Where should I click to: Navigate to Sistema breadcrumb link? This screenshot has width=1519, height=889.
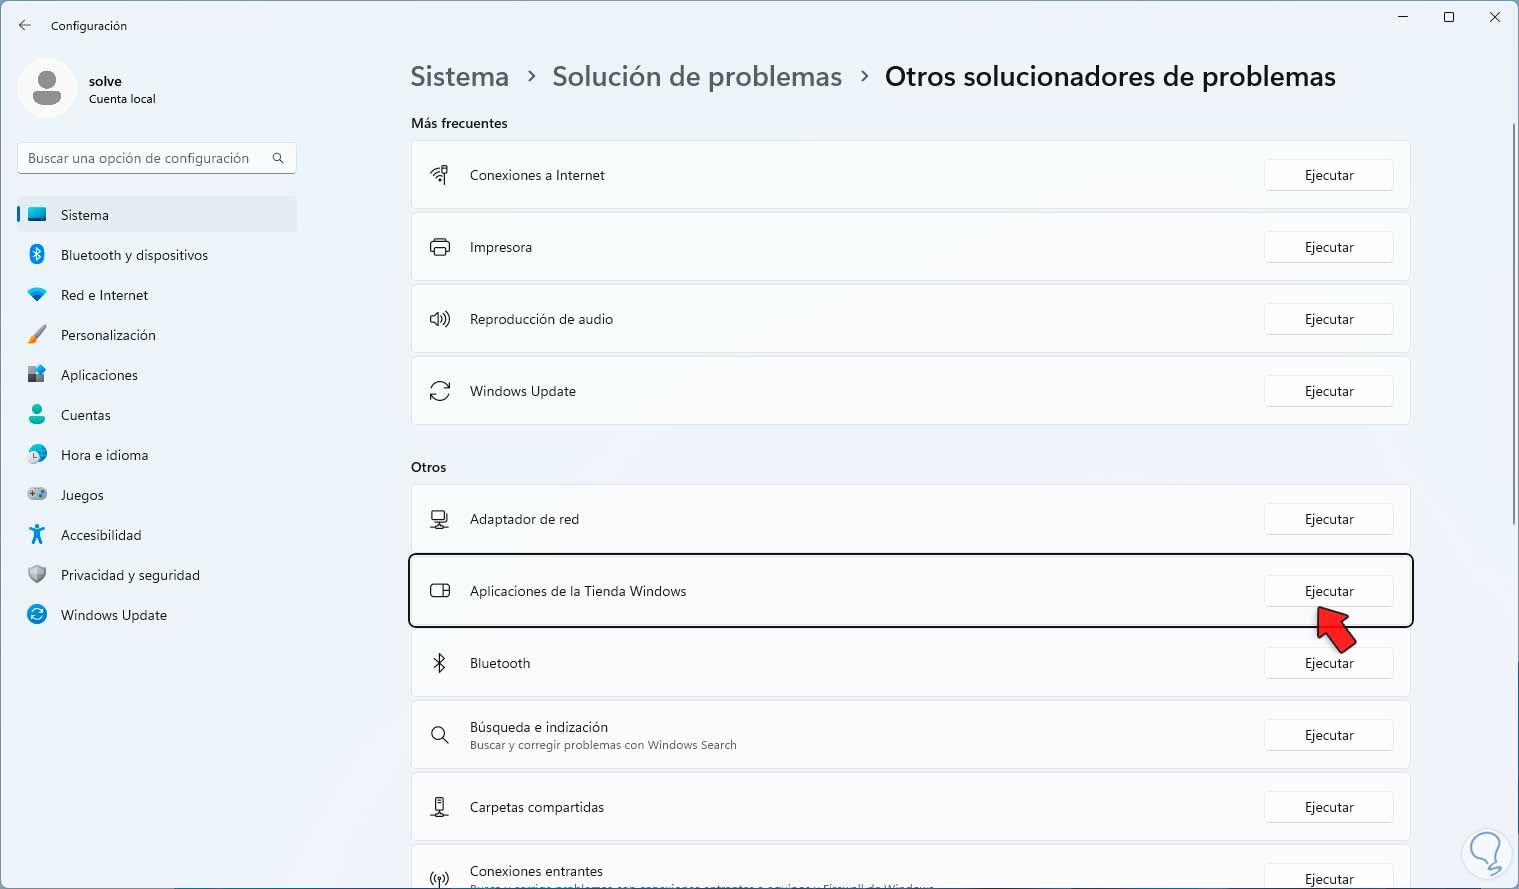(x=459, y=77)
